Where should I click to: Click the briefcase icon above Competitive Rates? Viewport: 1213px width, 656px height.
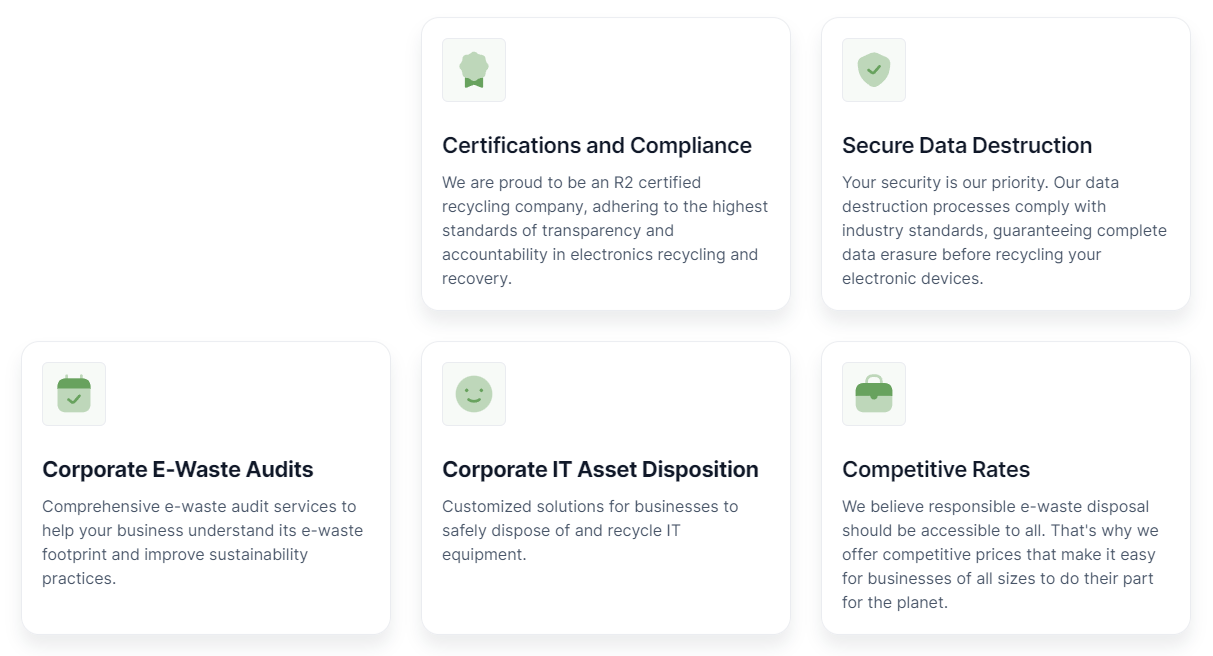click(x=874, y=394)
